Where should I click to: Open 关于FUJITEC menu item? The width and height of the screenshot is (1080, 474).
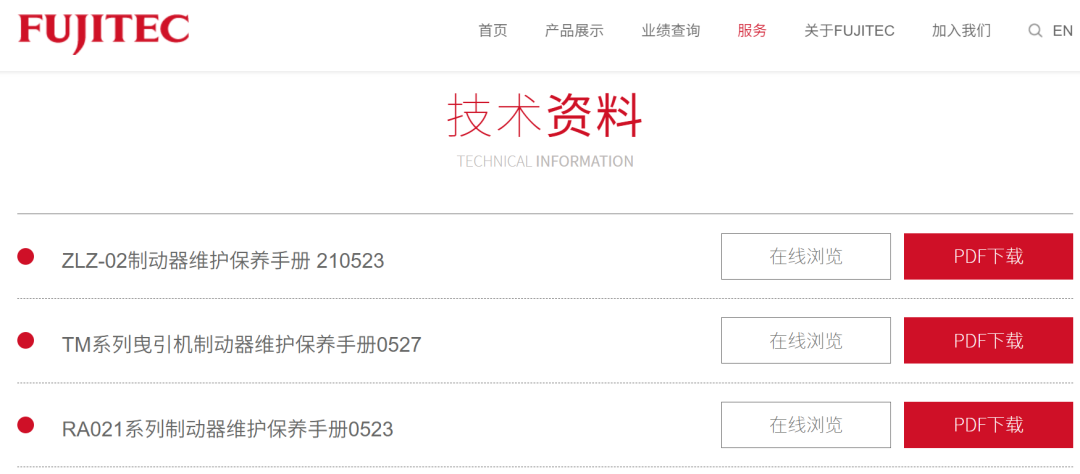click(849, 30)
